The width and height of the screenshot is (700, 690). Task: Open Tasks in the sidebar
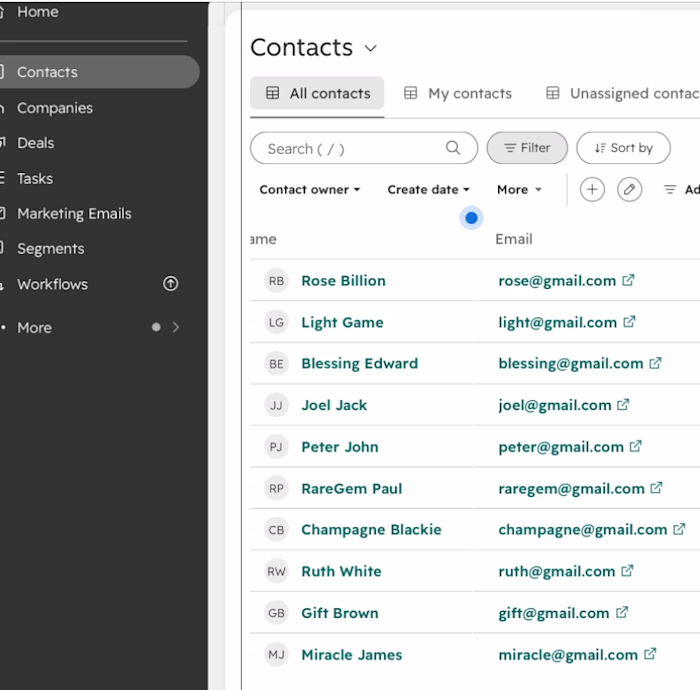(35, 179)
